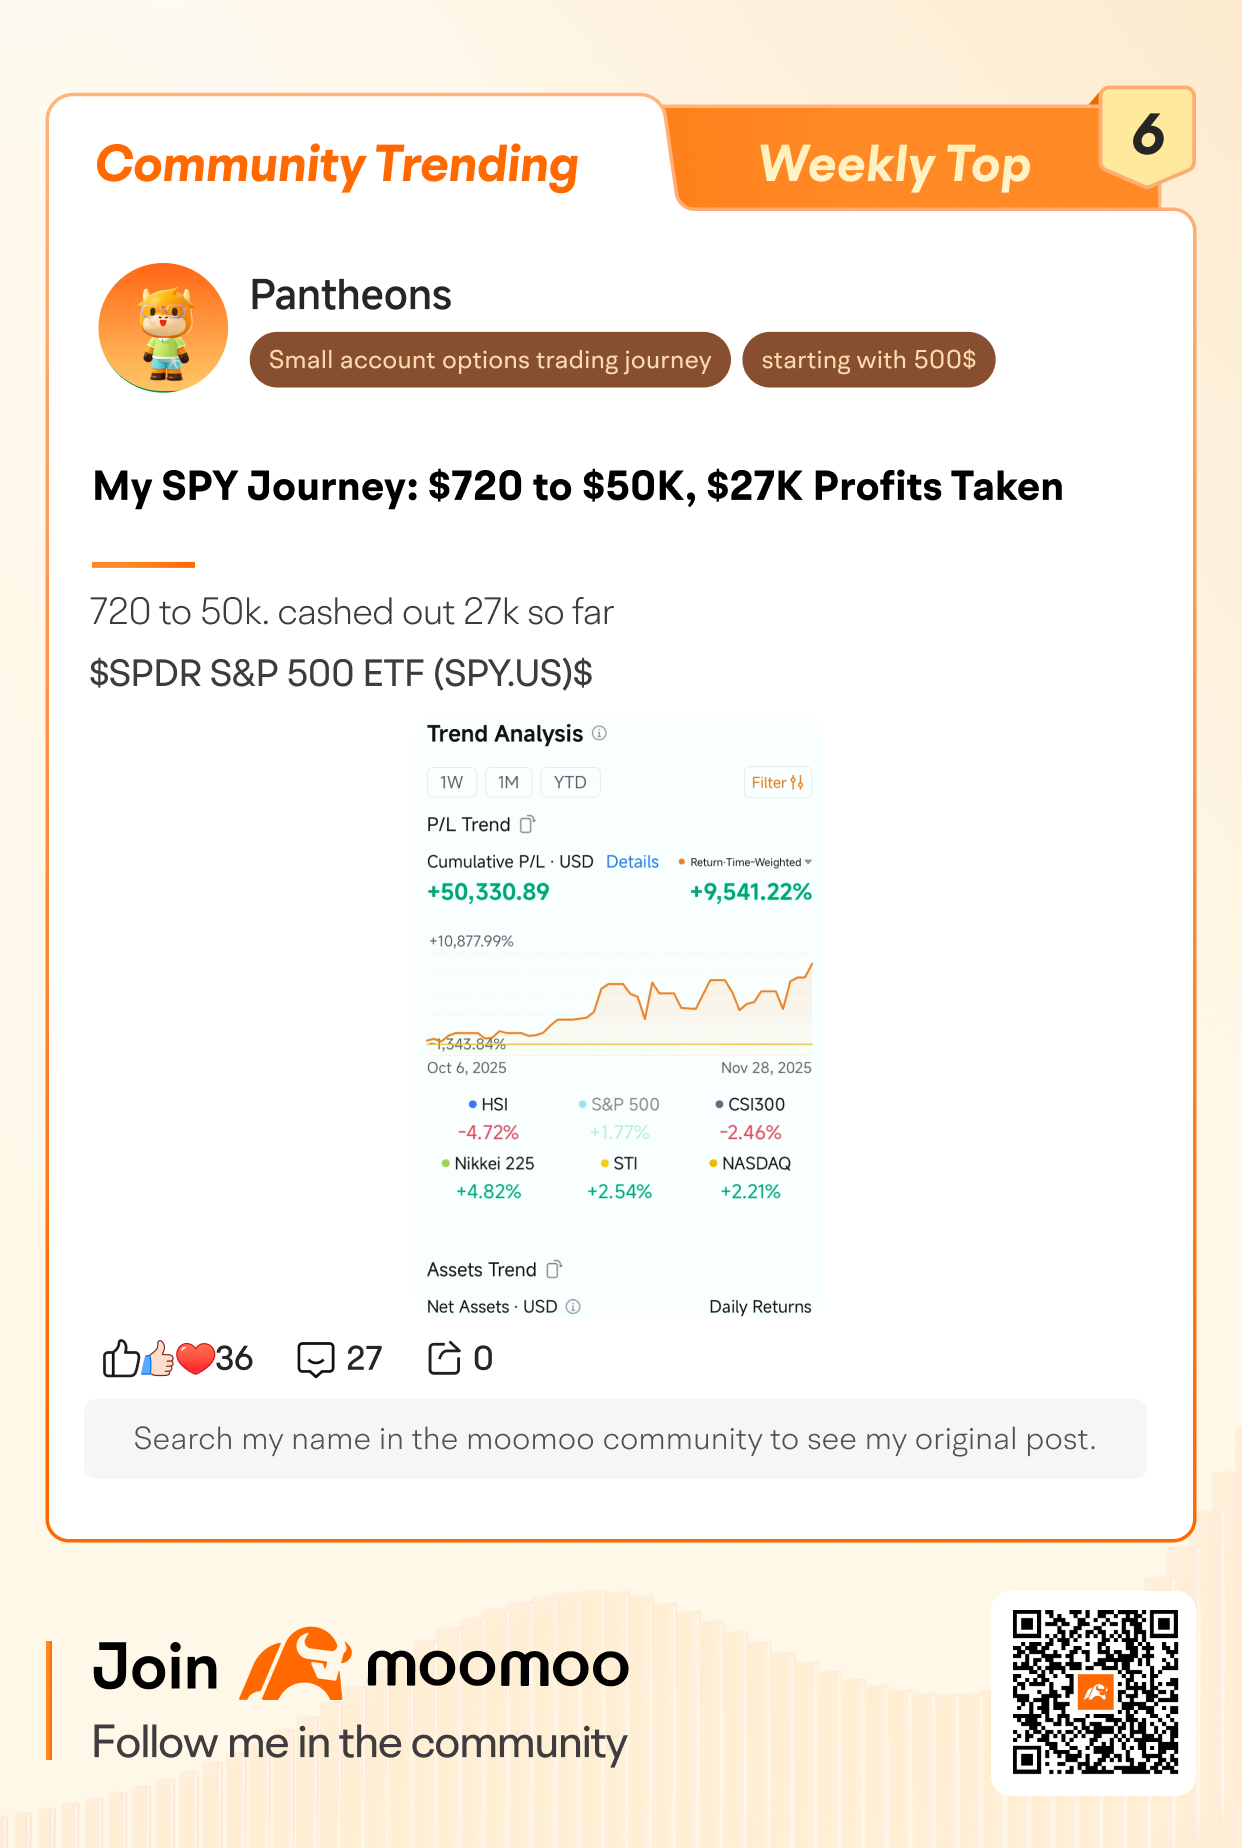This screenshot has width=1242, height=1848.
Task: Select the 1W time range tab
Action: point(452,782)
